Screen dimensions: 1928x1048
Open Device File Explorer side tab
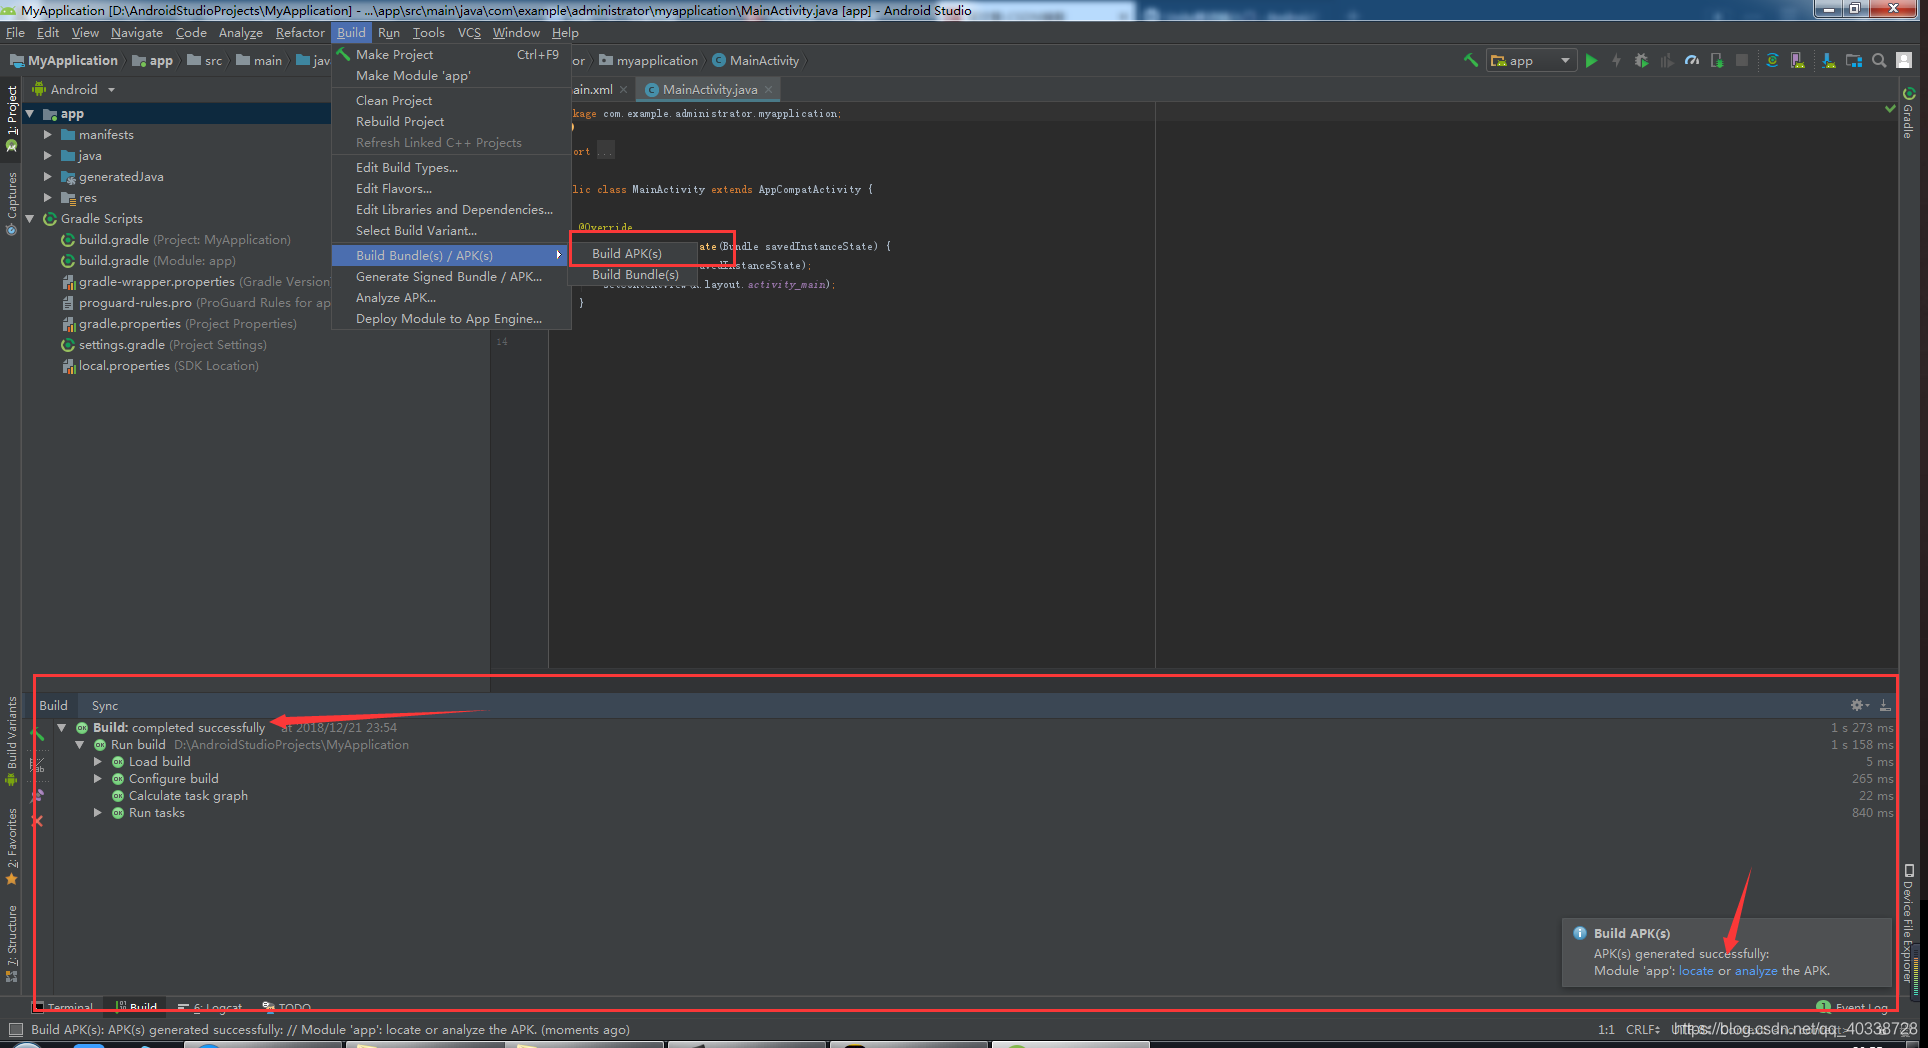tap(1908, 922)
